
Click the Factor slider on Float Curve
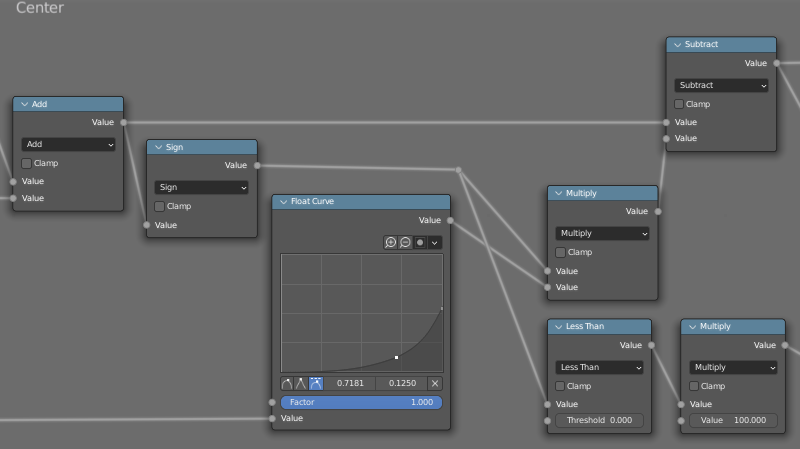point(361,402)
